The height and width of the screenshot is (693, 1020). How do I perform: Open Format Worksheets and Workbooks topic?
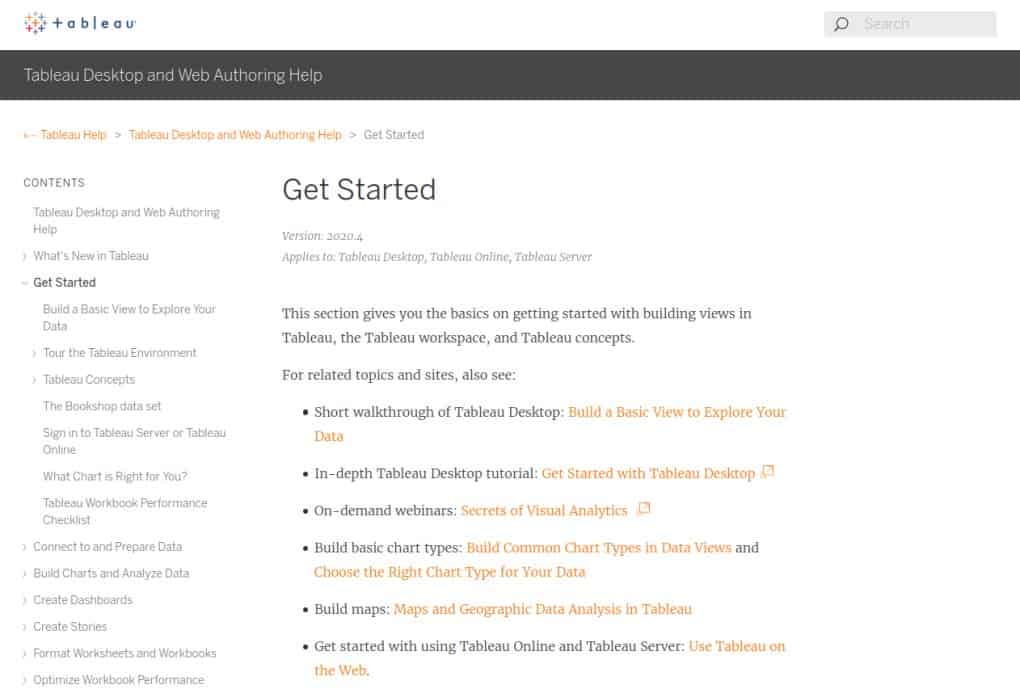click(x=124, y=653)
